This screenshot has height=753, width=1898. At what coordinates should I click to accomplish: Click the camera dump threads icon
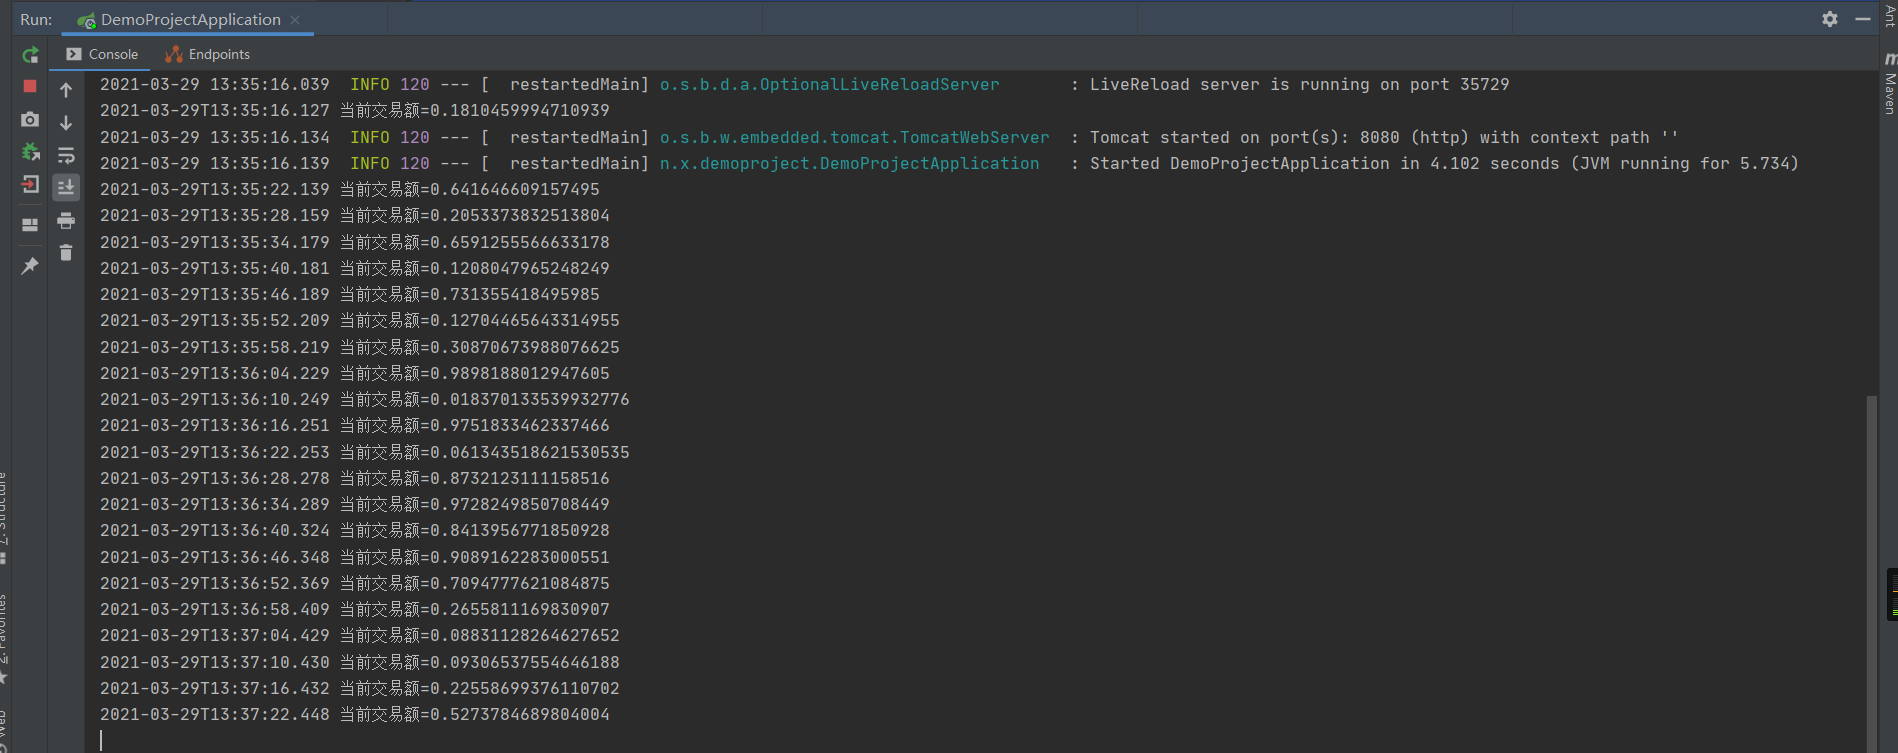30,120
